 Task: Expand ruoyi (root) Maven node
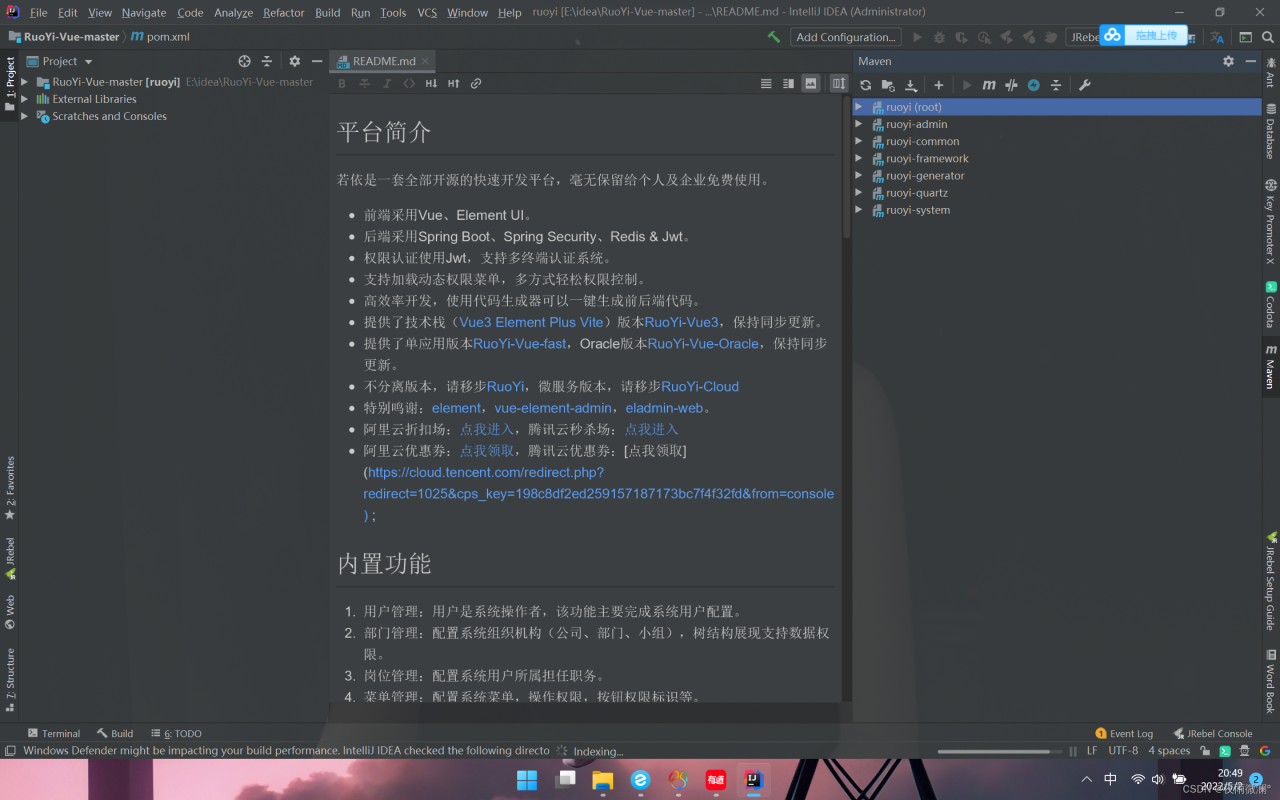point(859,107)
